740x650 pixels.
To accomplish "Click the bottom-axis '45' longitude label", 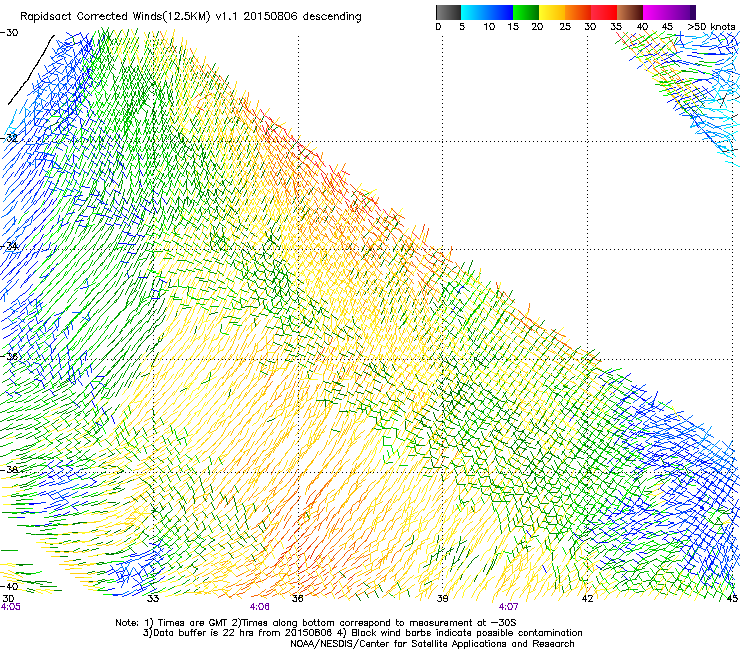I will [732, 599].
